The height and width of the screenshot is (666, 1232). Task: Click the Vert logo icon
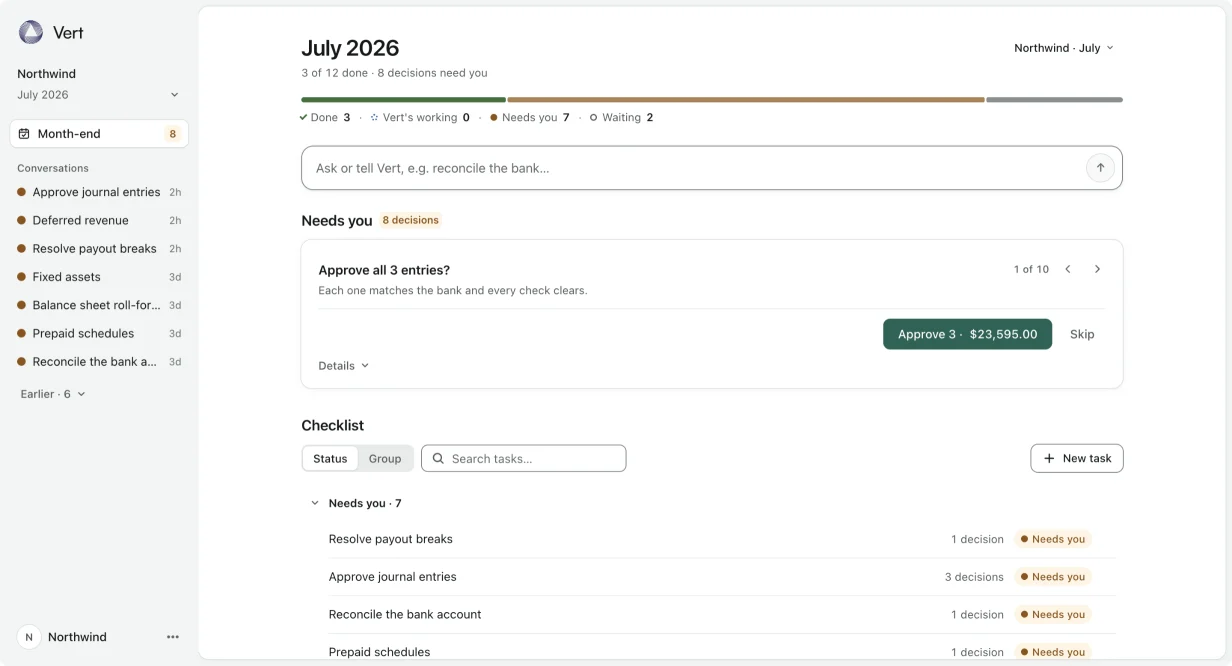[x=31, y=32]
